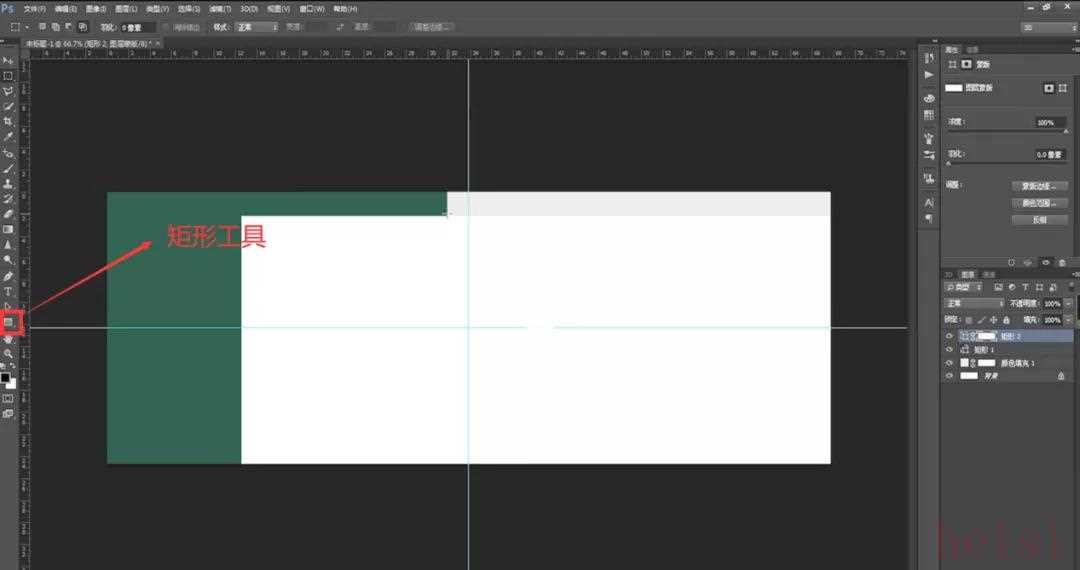Activate the Zoom tool
The width and height of the screenshot is (1080, 570).
[x=8, y=353]
